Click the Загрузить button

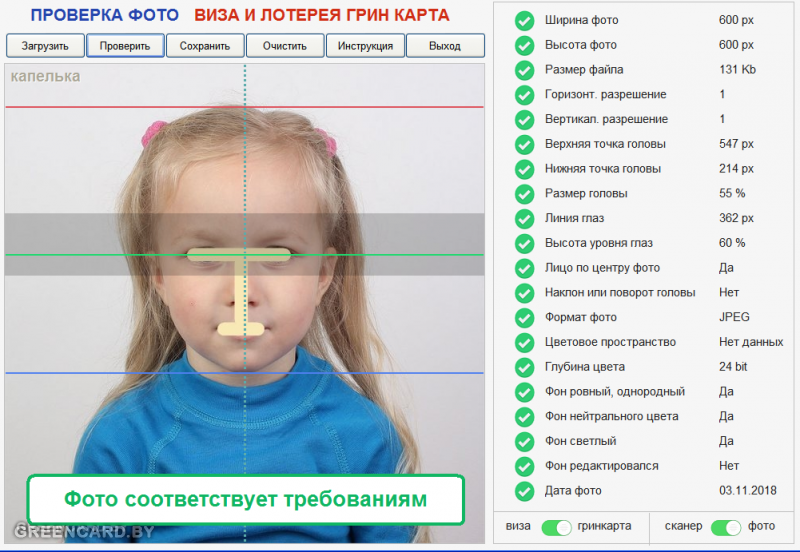[x=45, y=46]
